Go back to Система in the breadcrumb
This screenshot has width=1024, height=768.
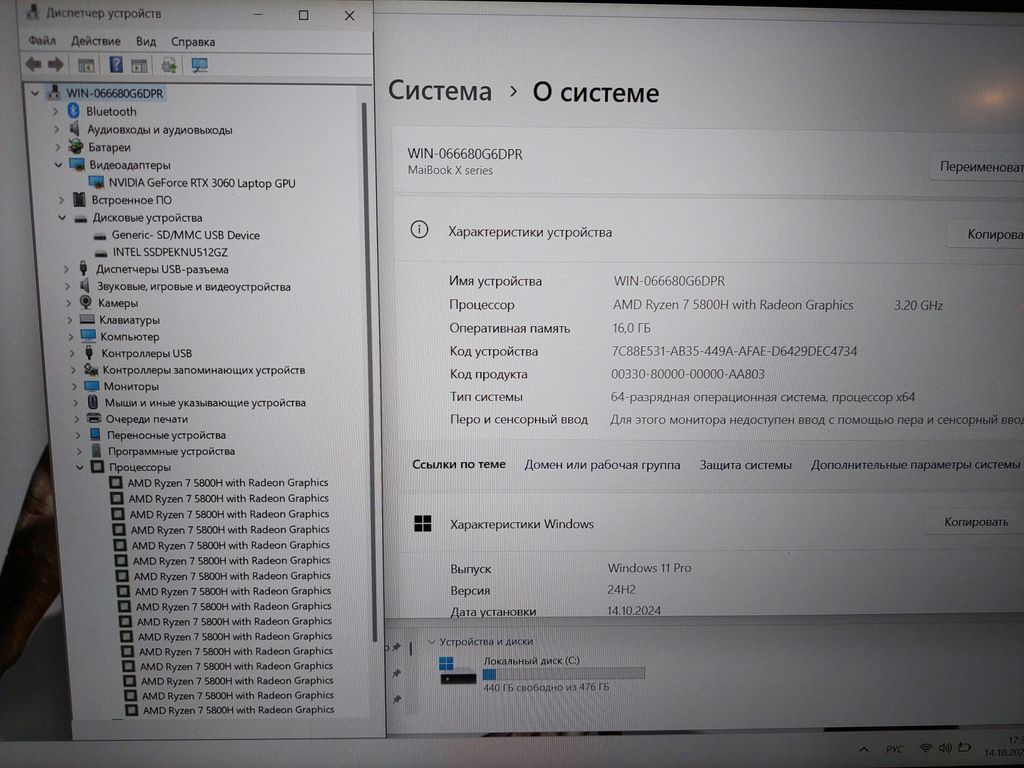coord(440,90)
